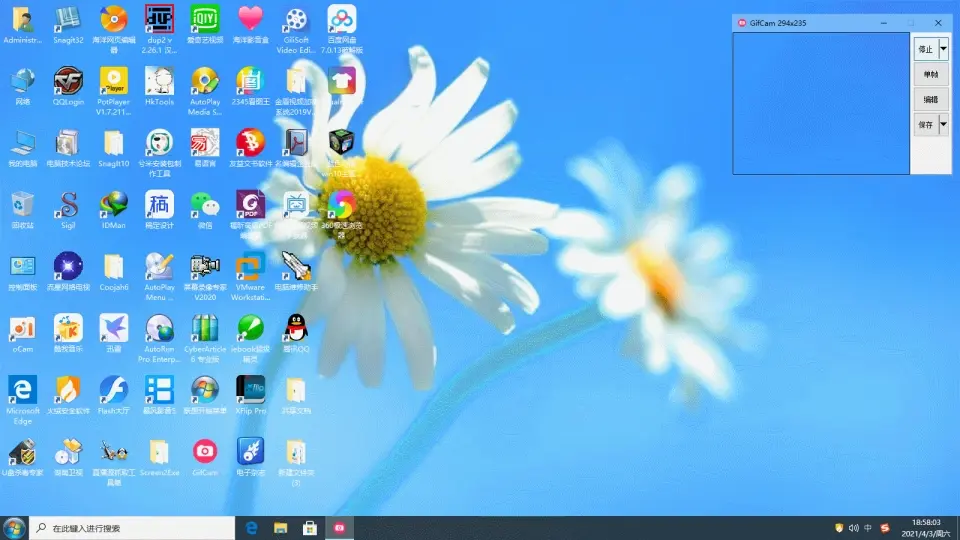Select the GifCam desktop shortcut icon
960x540 pixels.
(205, 452)
